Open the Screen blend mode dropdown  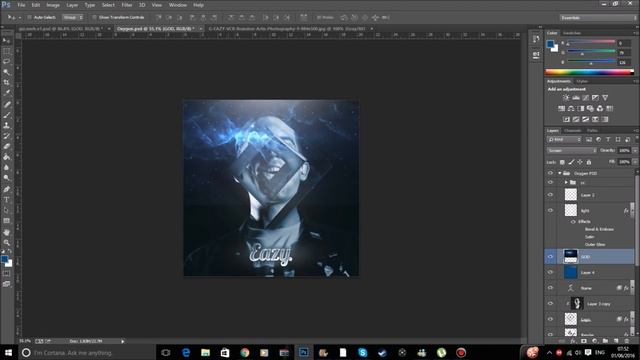click(x=571, y=151)
